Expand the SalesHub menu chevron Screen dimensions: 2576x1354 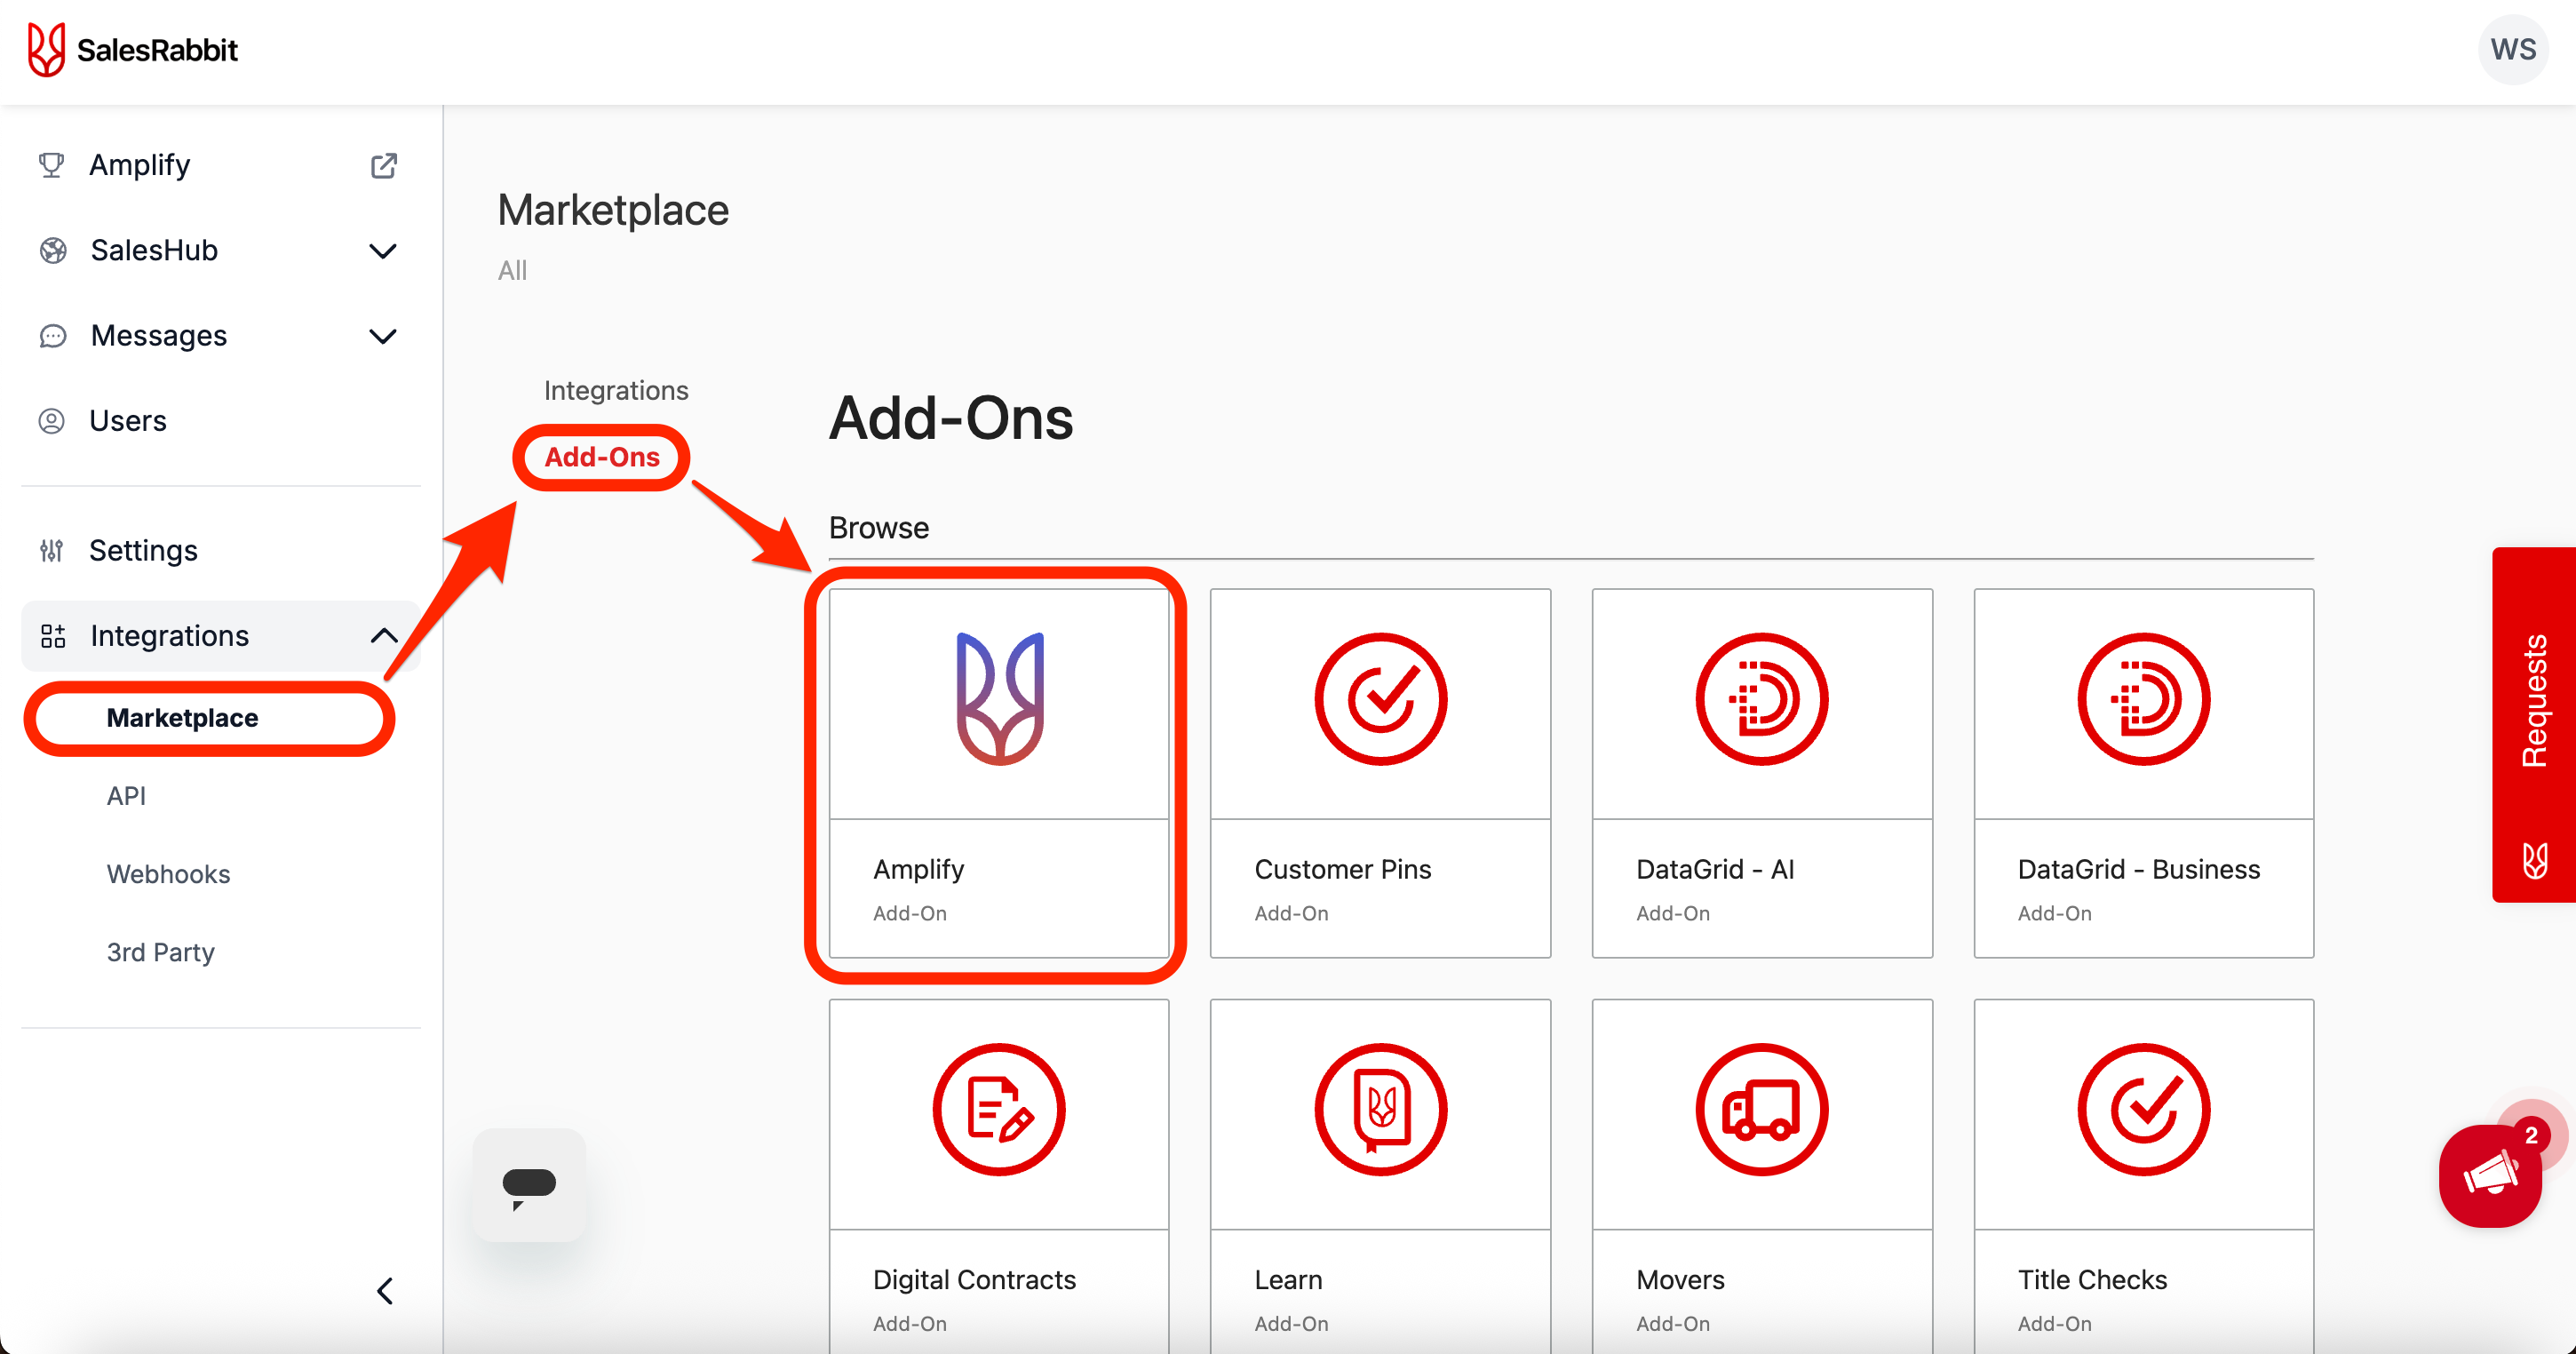[383, 251]
